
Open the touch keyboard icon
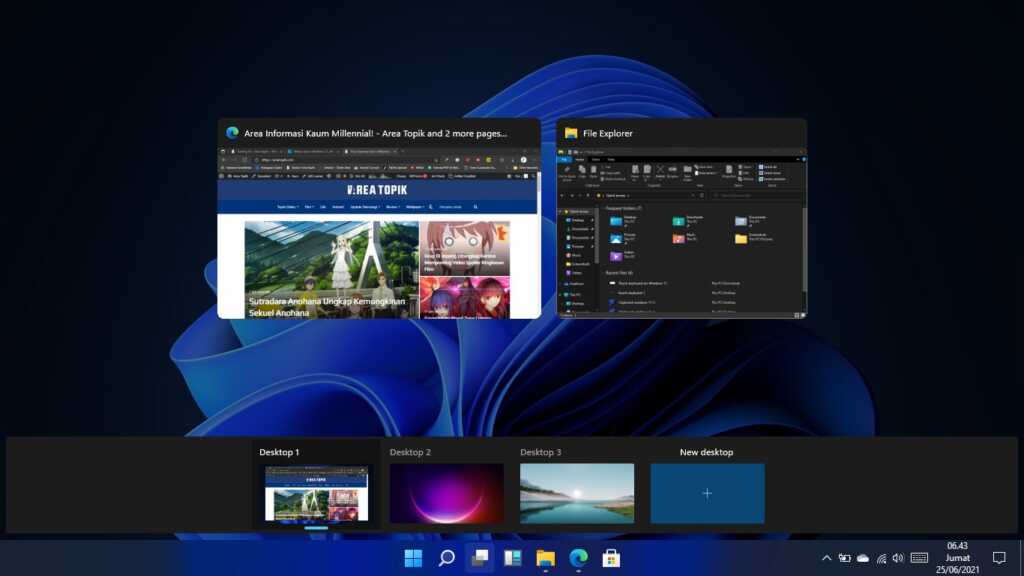(x=920, y=558)
